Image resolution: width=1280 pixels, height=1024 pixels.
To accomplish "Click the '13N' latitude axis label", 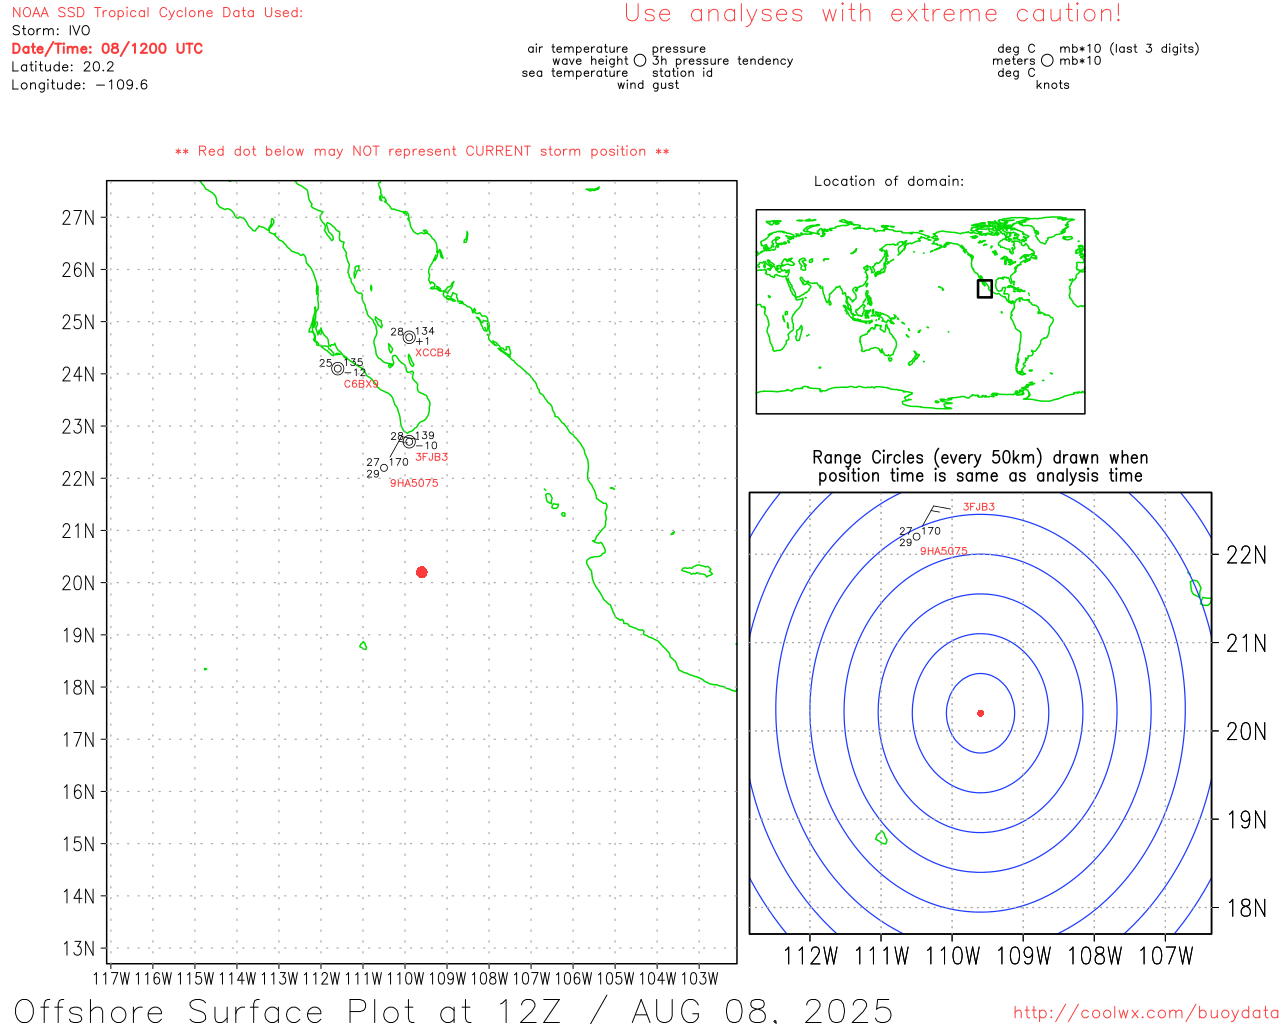I will (79, 949).
